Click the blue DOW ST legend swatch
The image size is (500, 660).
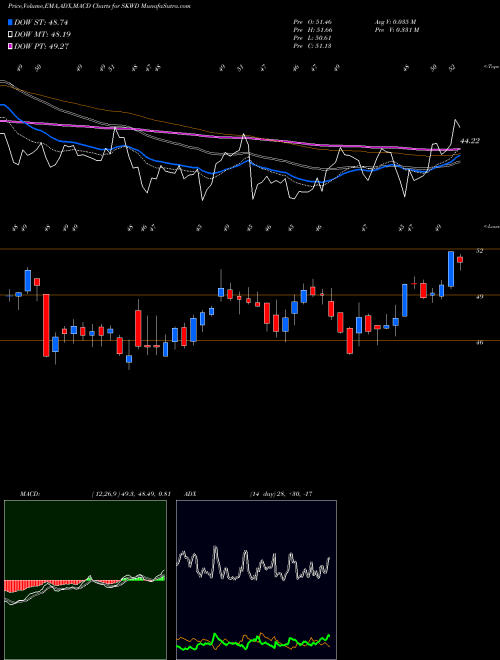[10, 22]
